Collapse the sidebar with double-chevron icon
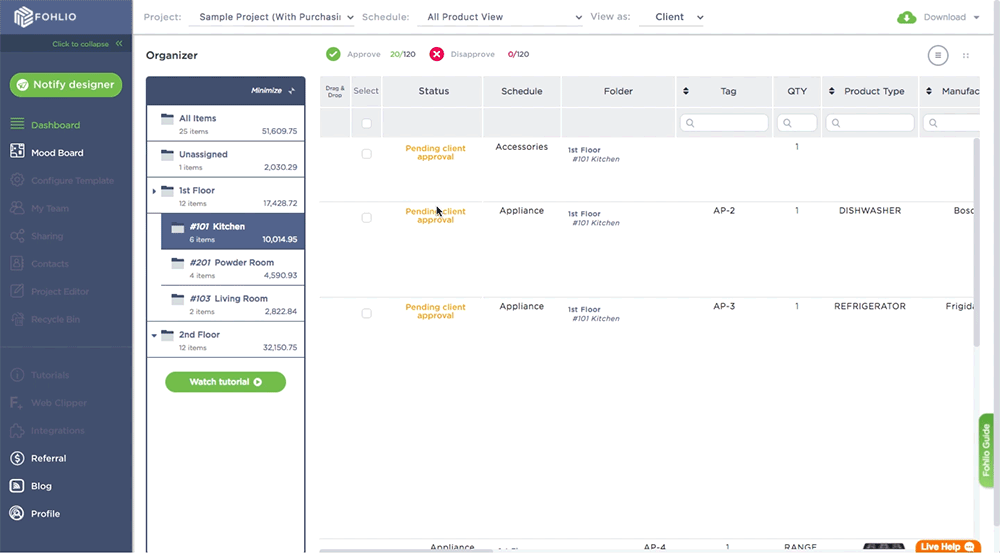 [119, 44]
